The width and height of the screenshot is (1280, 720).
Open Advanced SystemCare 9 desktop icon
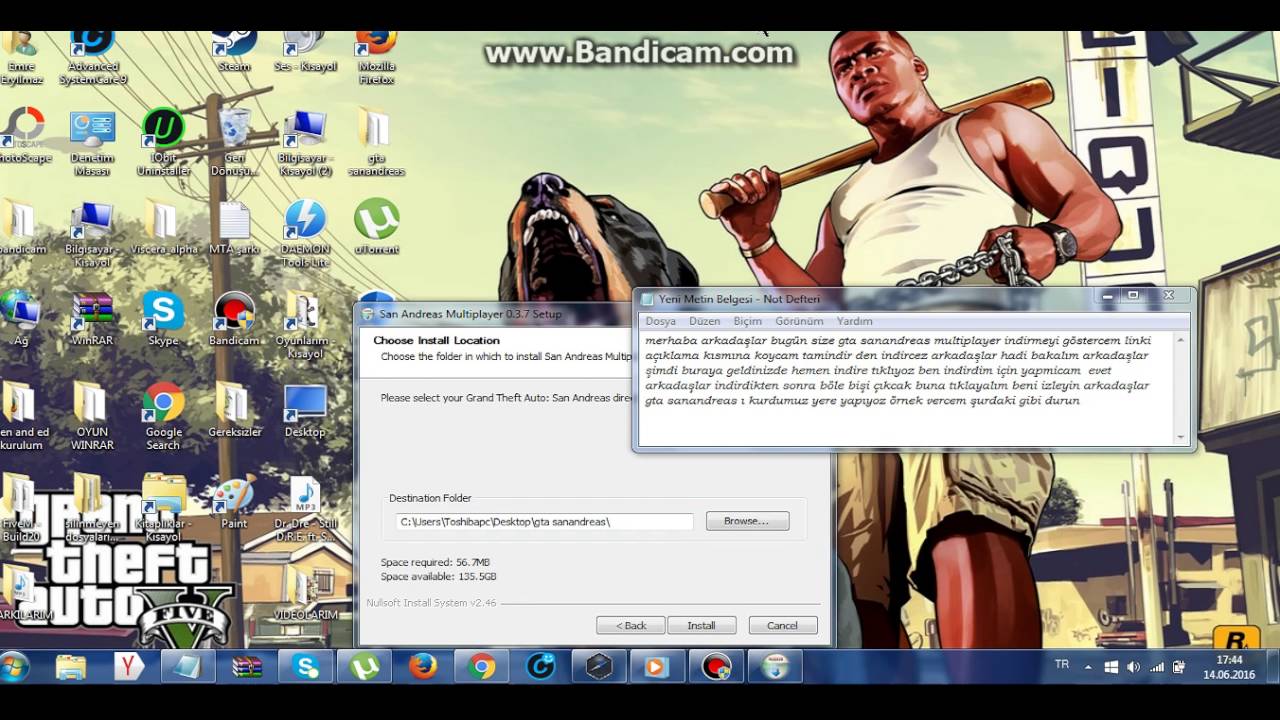tap(93, 57)
